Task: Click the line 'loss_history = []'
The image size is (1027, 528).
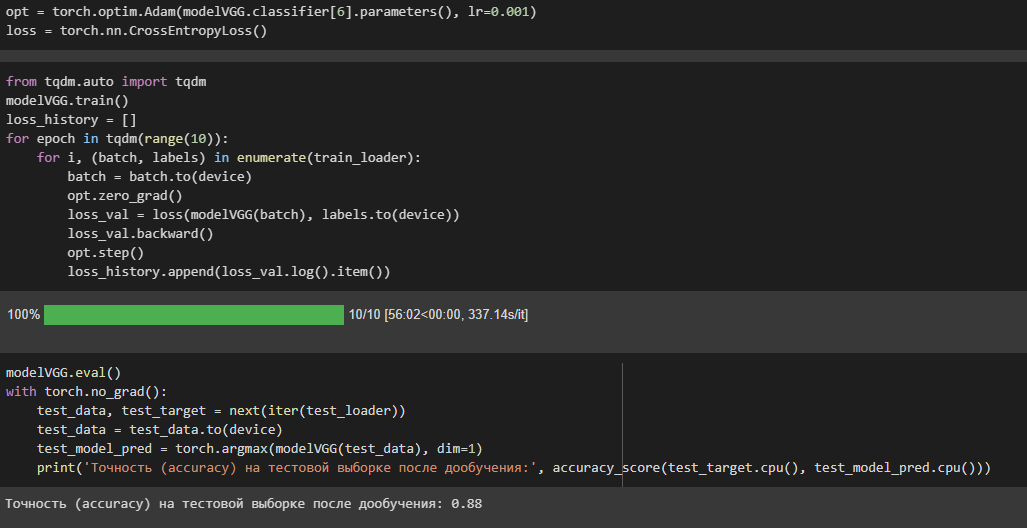Action: tap(71, 120)
